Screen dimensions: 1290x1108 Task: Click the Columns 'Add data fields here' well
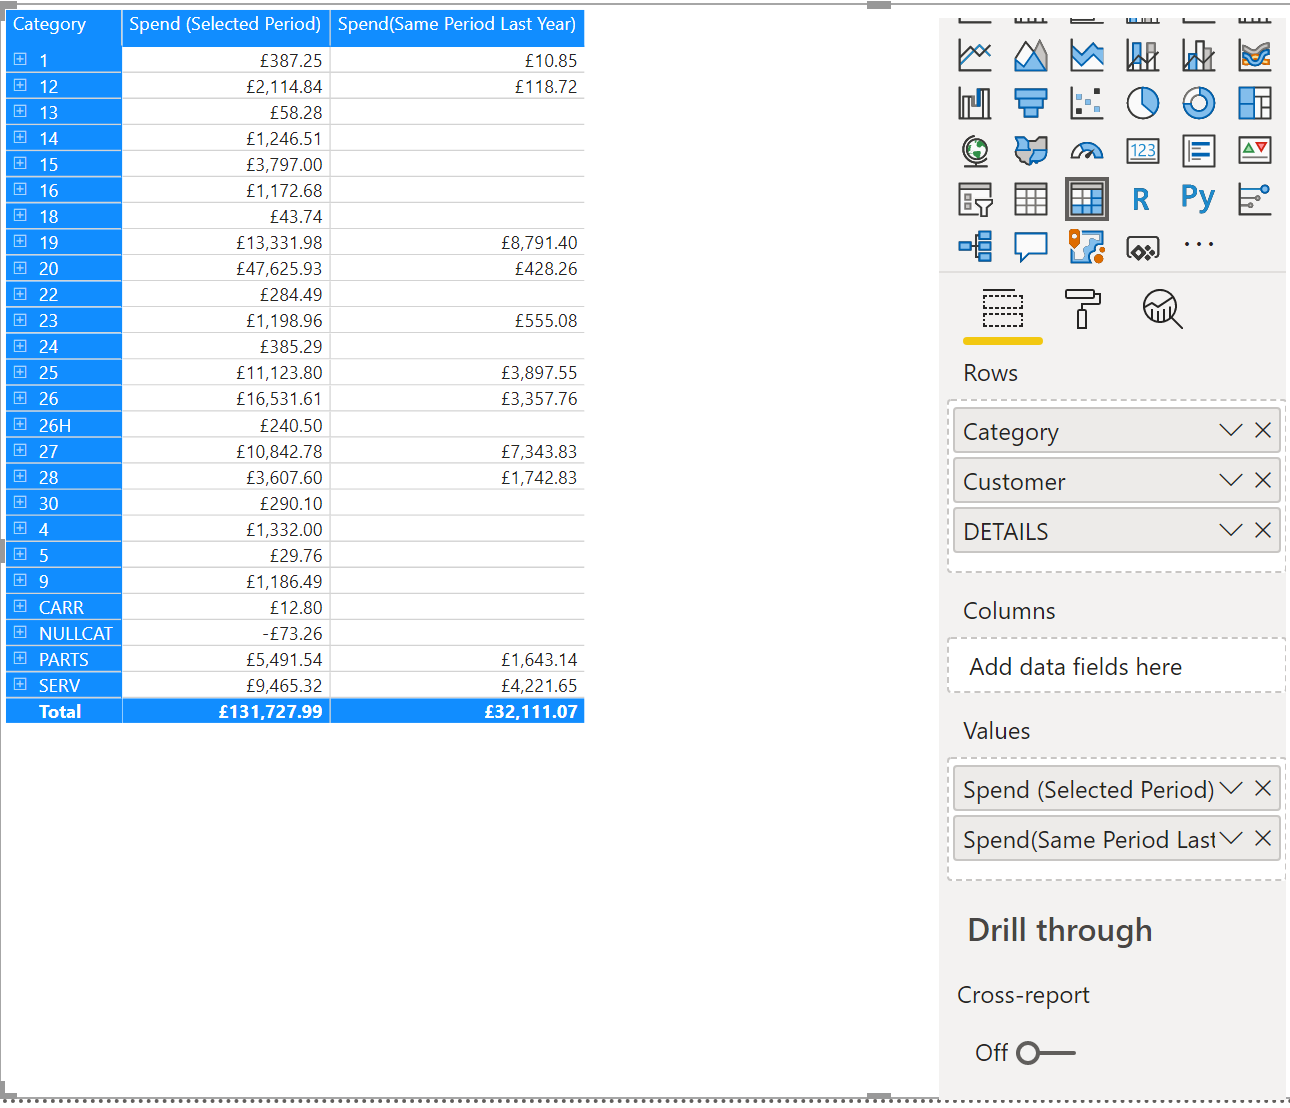[x=1115, y=666]
